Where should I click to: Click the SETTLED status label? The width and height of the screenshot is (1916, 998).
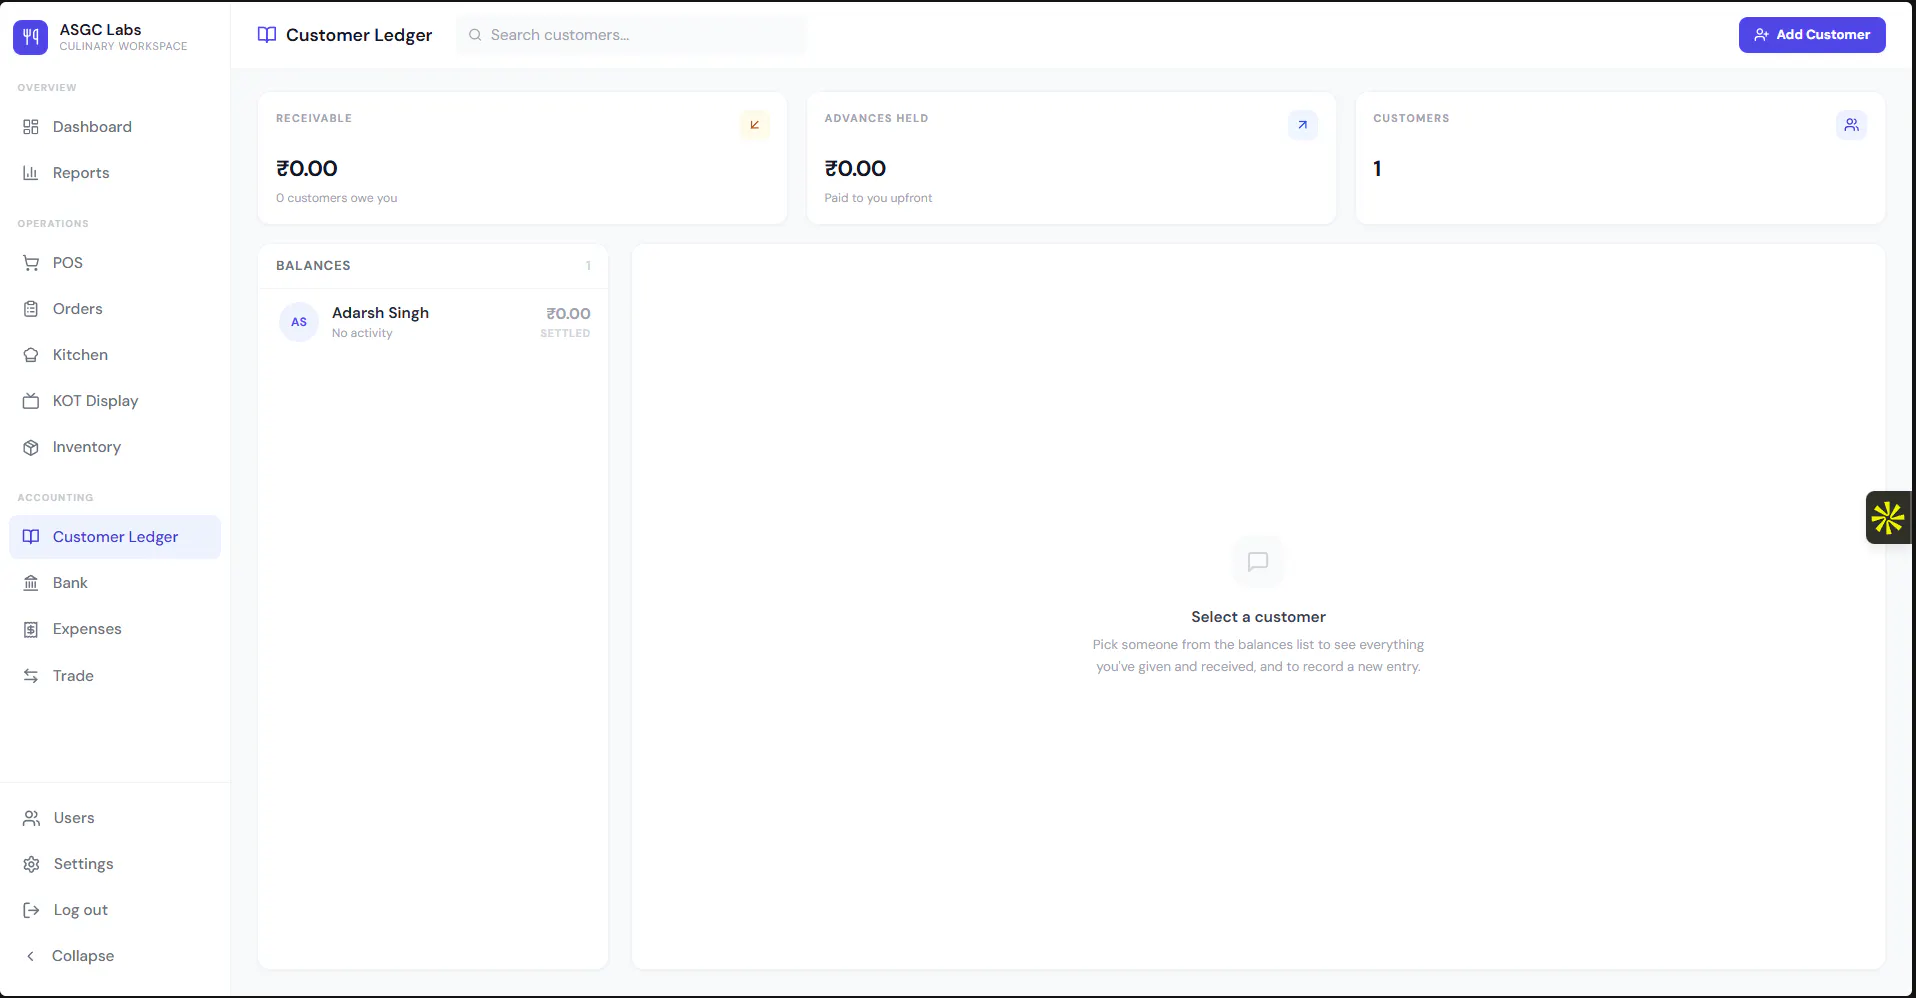(x=565, y=334)
